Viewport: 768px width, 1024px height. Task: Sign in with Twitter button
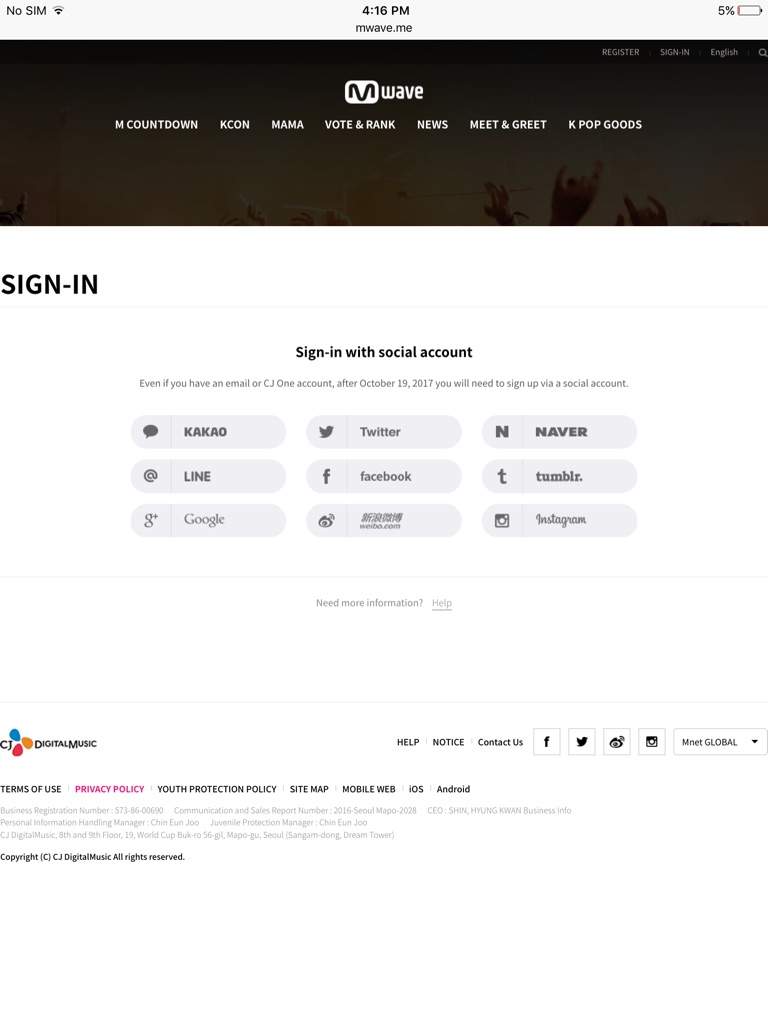384,432
